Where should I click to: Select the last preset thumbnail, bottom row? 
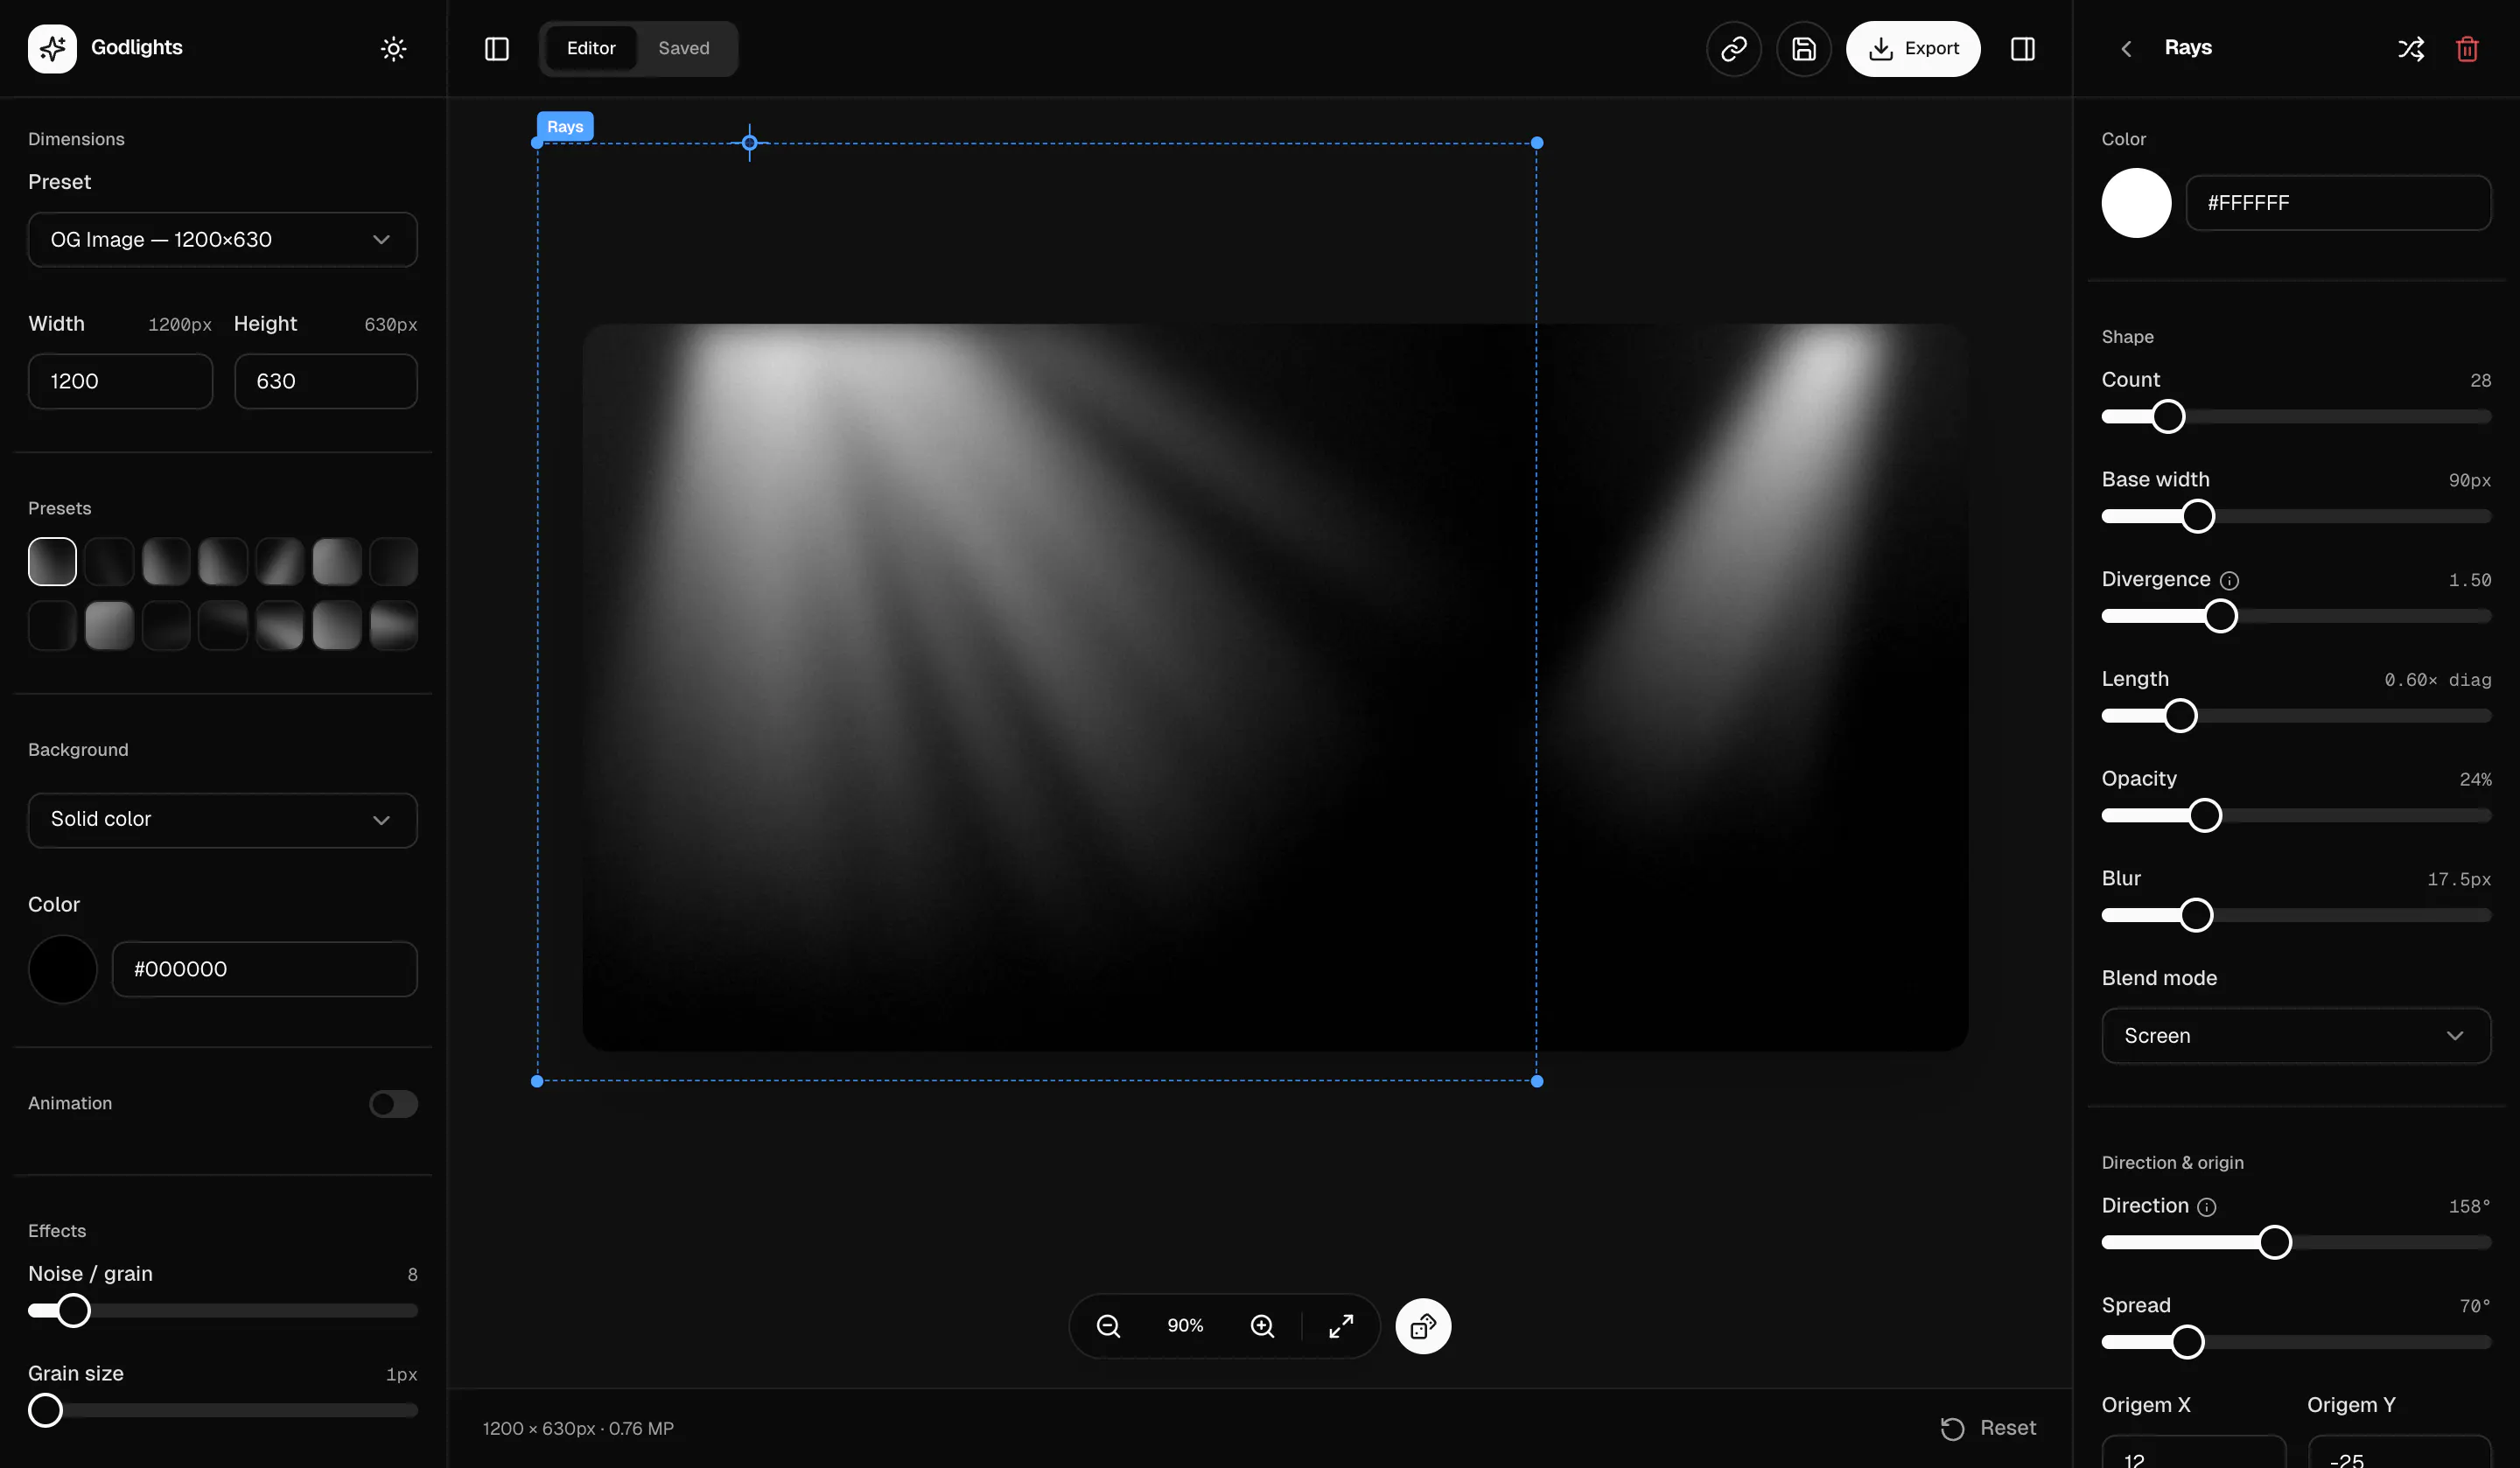[x=394, y=626]
